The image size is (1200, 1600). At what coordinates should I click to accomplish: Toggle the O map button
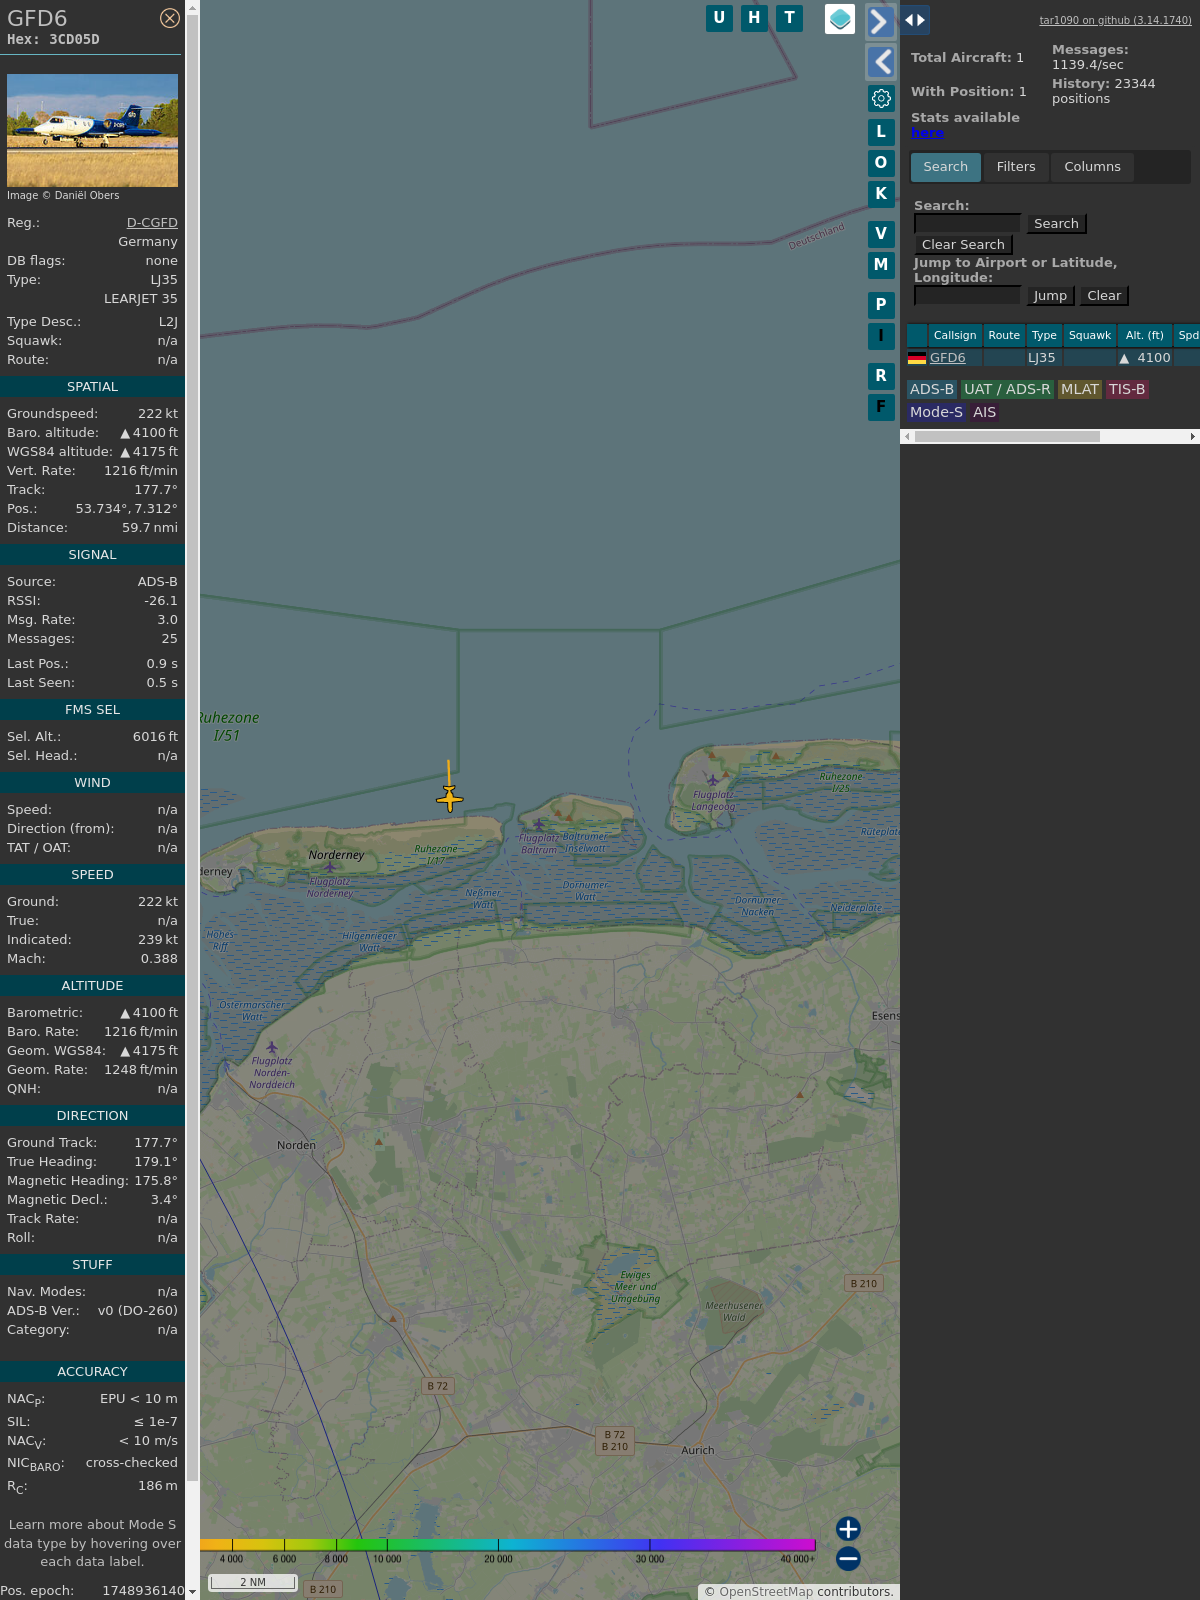881,163
